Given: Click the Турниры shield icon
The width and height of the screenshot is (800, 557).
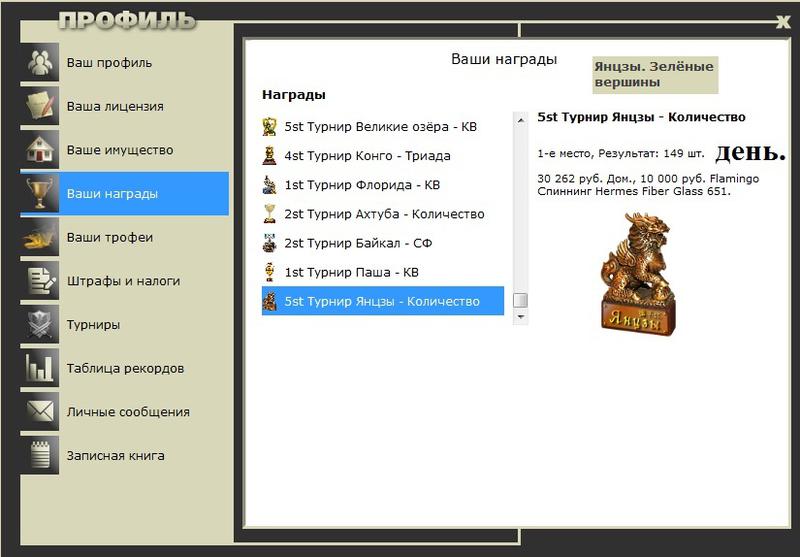Looking at the screenshot, I should coord(40,324).
